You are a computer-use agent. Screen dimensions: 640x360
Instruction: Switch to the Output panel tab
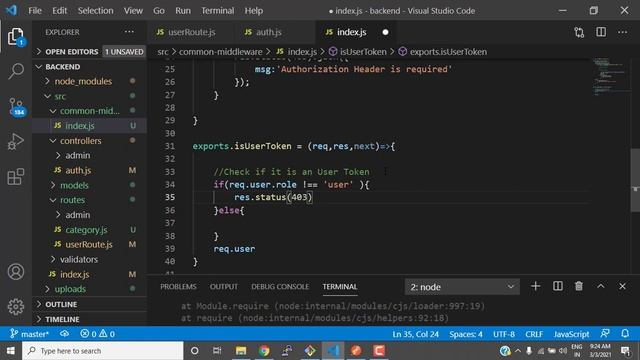[x=224, y=287]
